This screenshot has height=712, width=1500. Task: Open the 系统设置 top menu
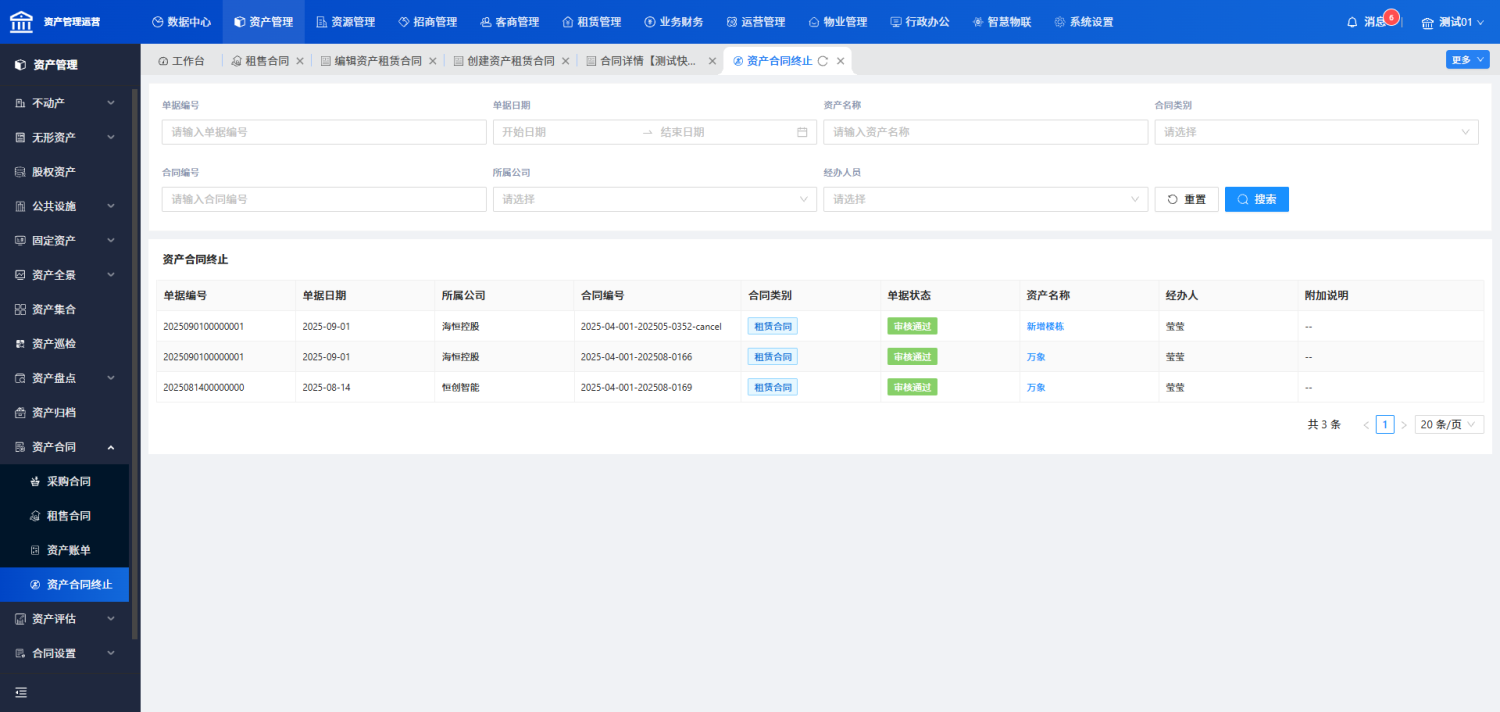(x=1084, y=22)
